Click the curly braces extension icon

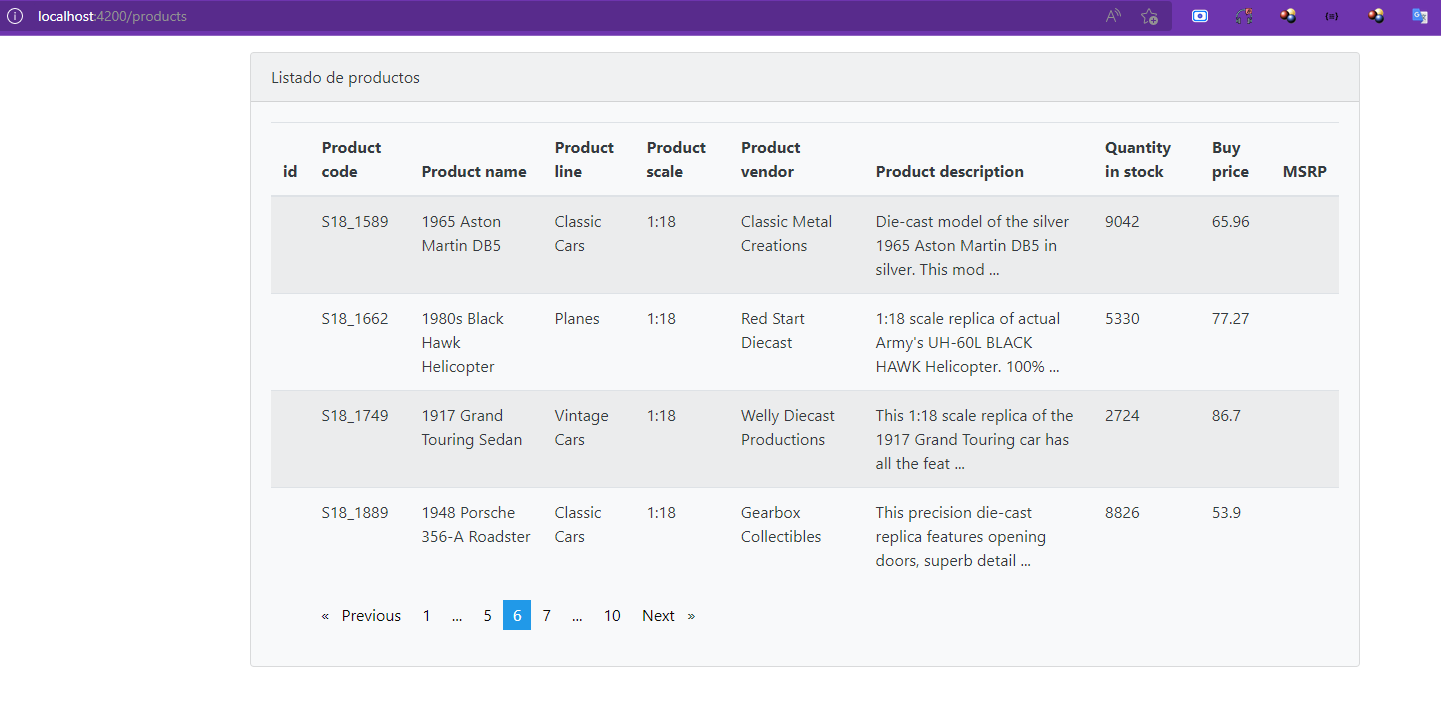click(1332, 16)
